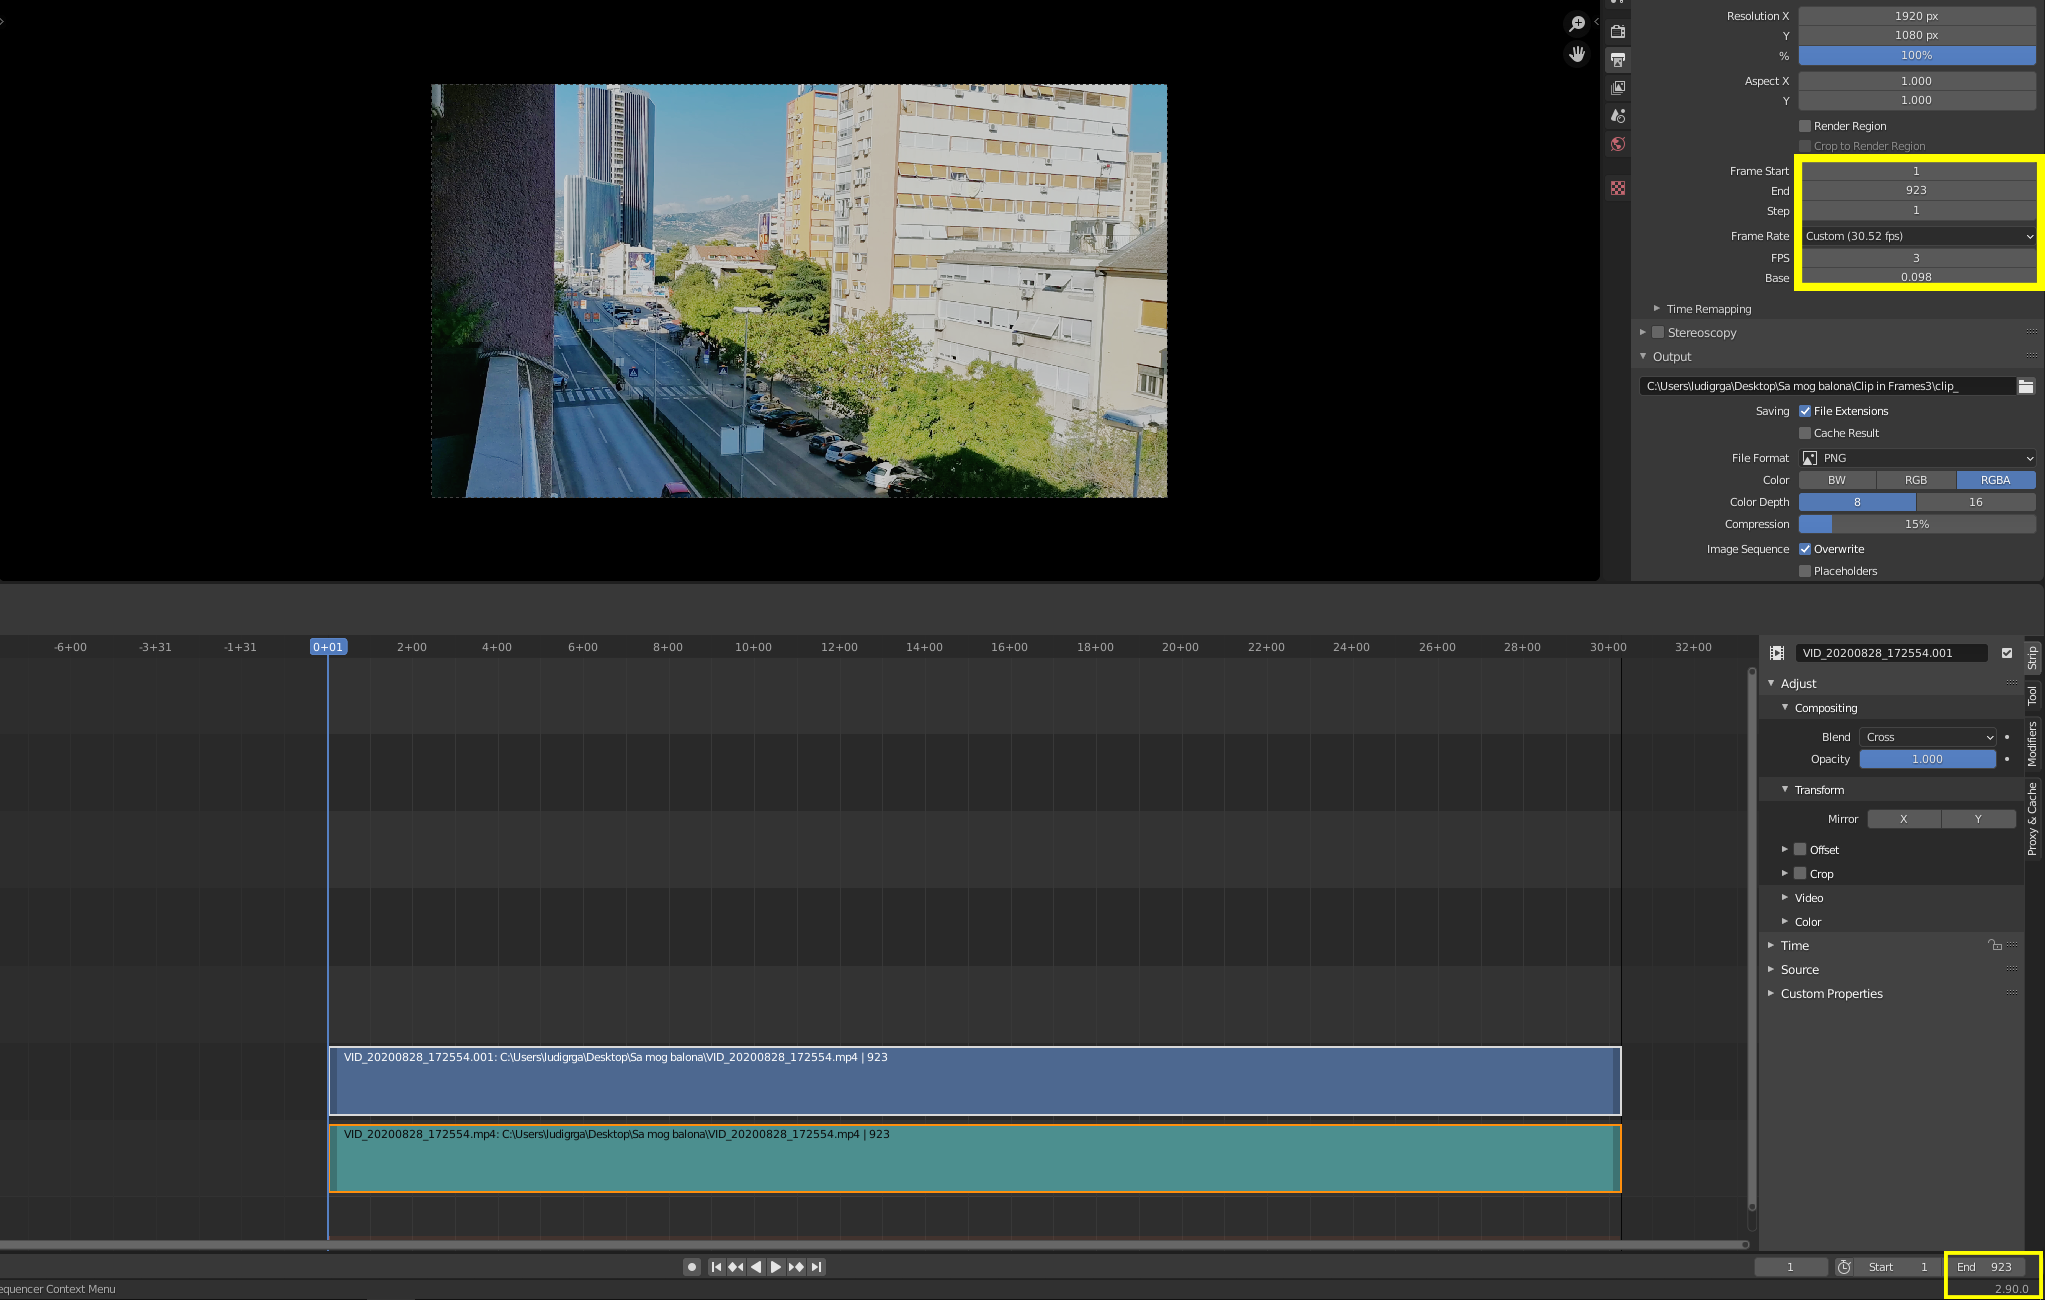Open the output folder browser icon
Screen dimensions: 2045x1300
2026,386
